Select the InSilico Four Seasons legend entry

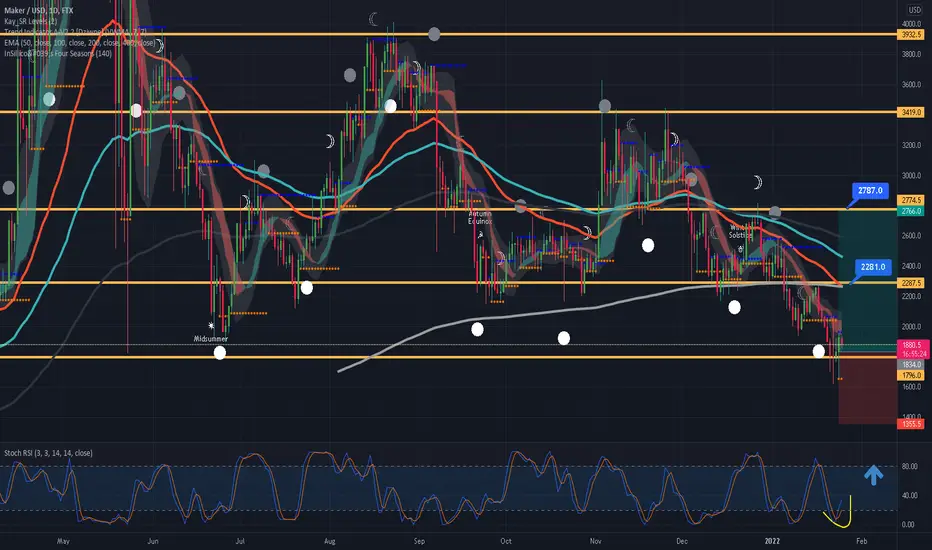pos(58,54)
